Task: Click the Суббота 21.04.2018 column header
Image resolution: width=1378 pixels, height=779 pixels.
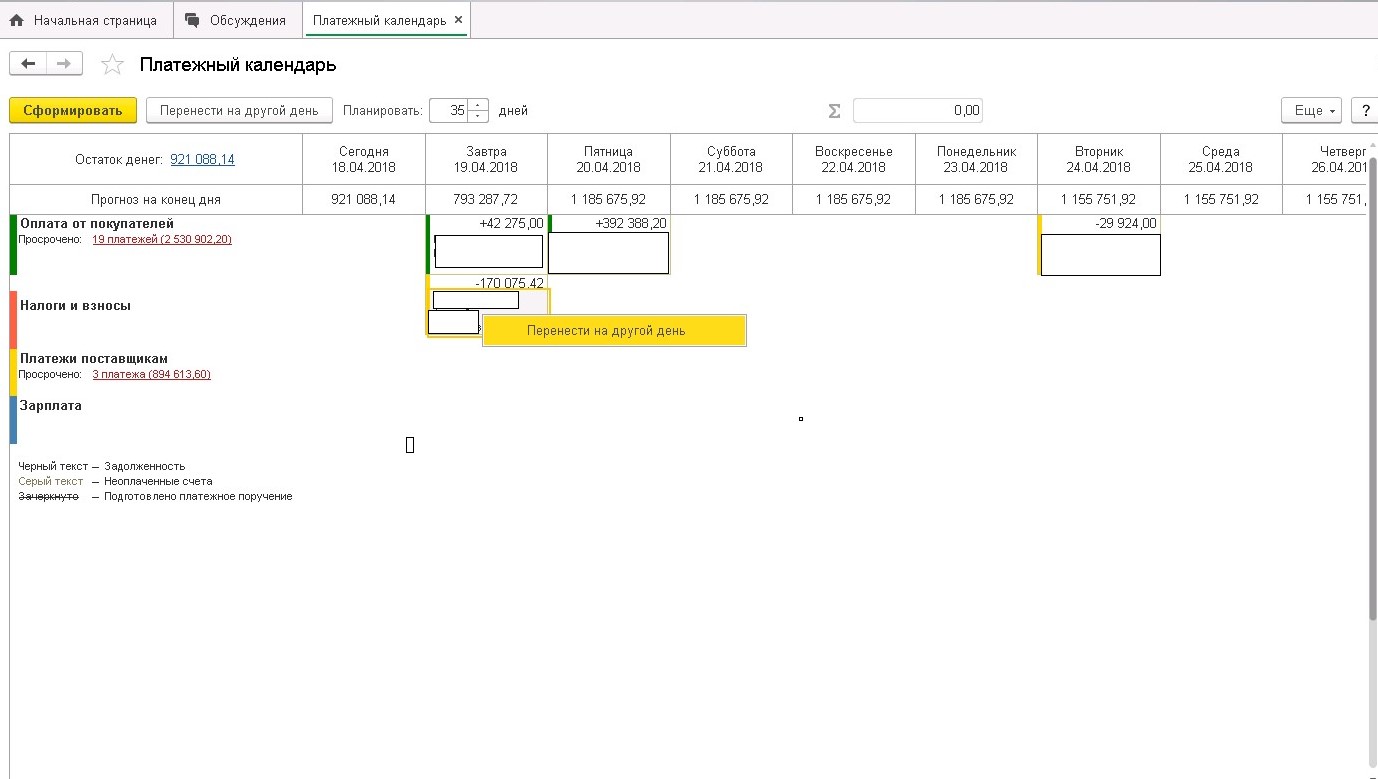Action: click(731, 159)
